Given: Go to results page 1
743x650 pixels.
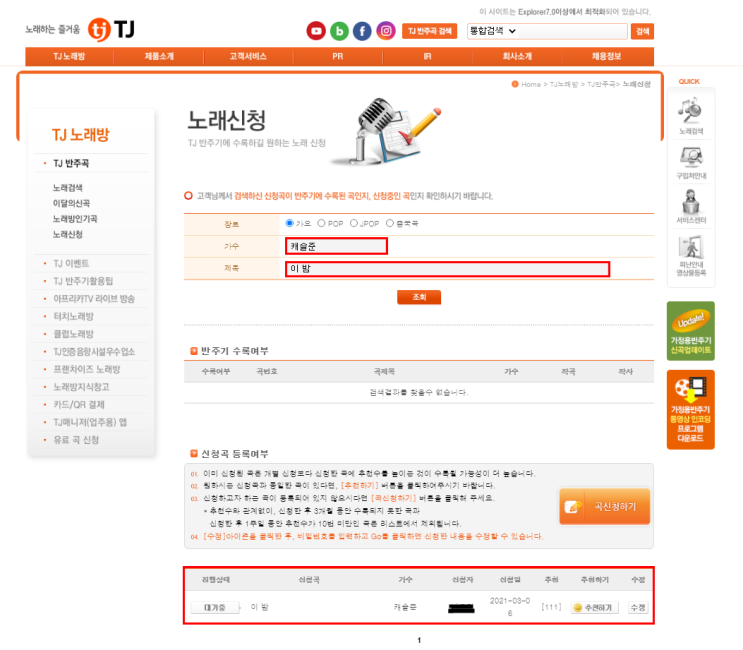Looking at the screenshot, I should 419,640.
